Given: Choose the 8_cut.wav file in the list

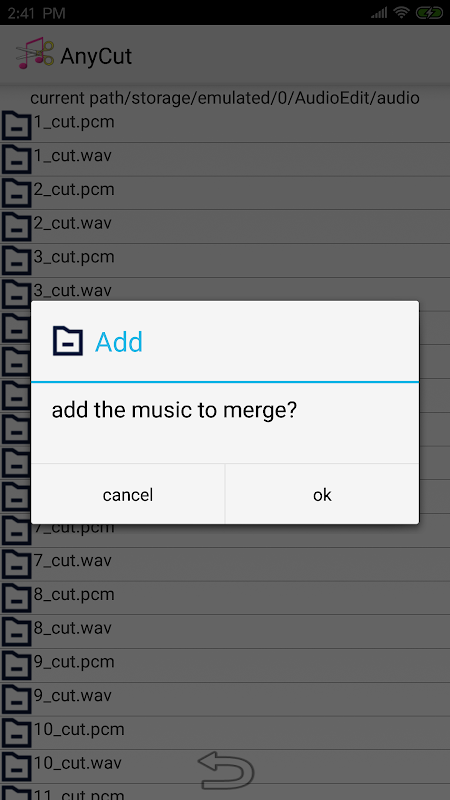Looking at the screenshot, I should coord(225,631).
